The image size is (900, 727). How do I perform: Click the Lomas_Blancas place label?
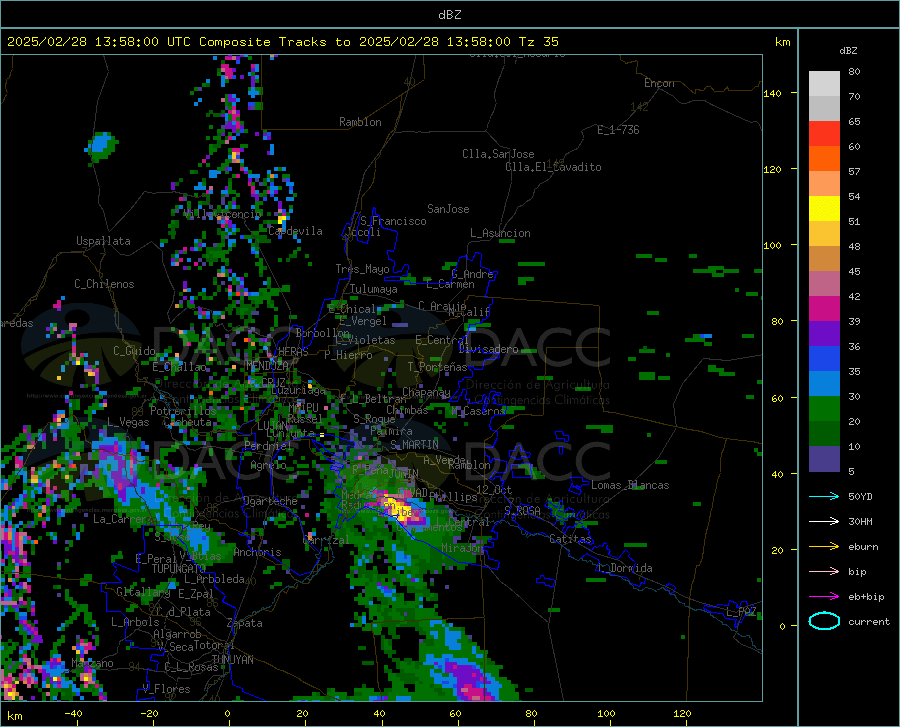[x=630, y=485]
